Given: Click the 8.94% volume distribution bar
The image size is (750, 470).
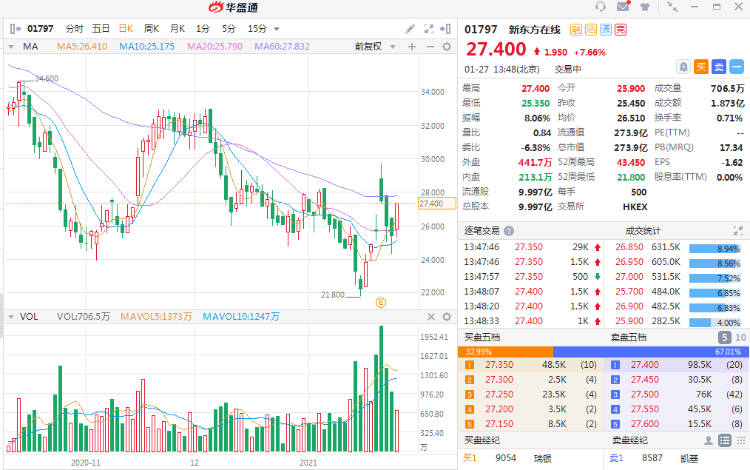Looking at the screenshot, I should tap(715, 248).
